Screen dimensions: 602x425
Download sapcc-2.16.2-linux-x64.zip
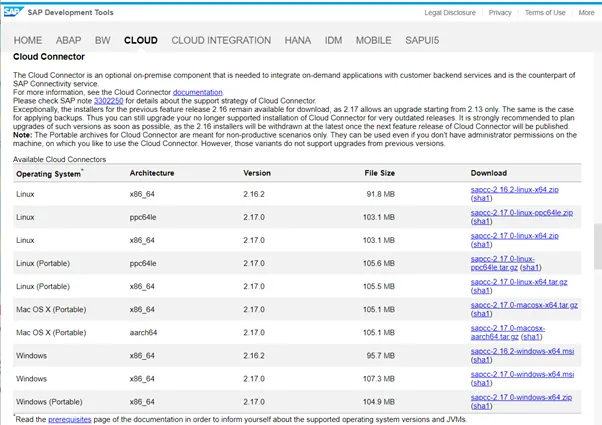click(x=514, y=189)
